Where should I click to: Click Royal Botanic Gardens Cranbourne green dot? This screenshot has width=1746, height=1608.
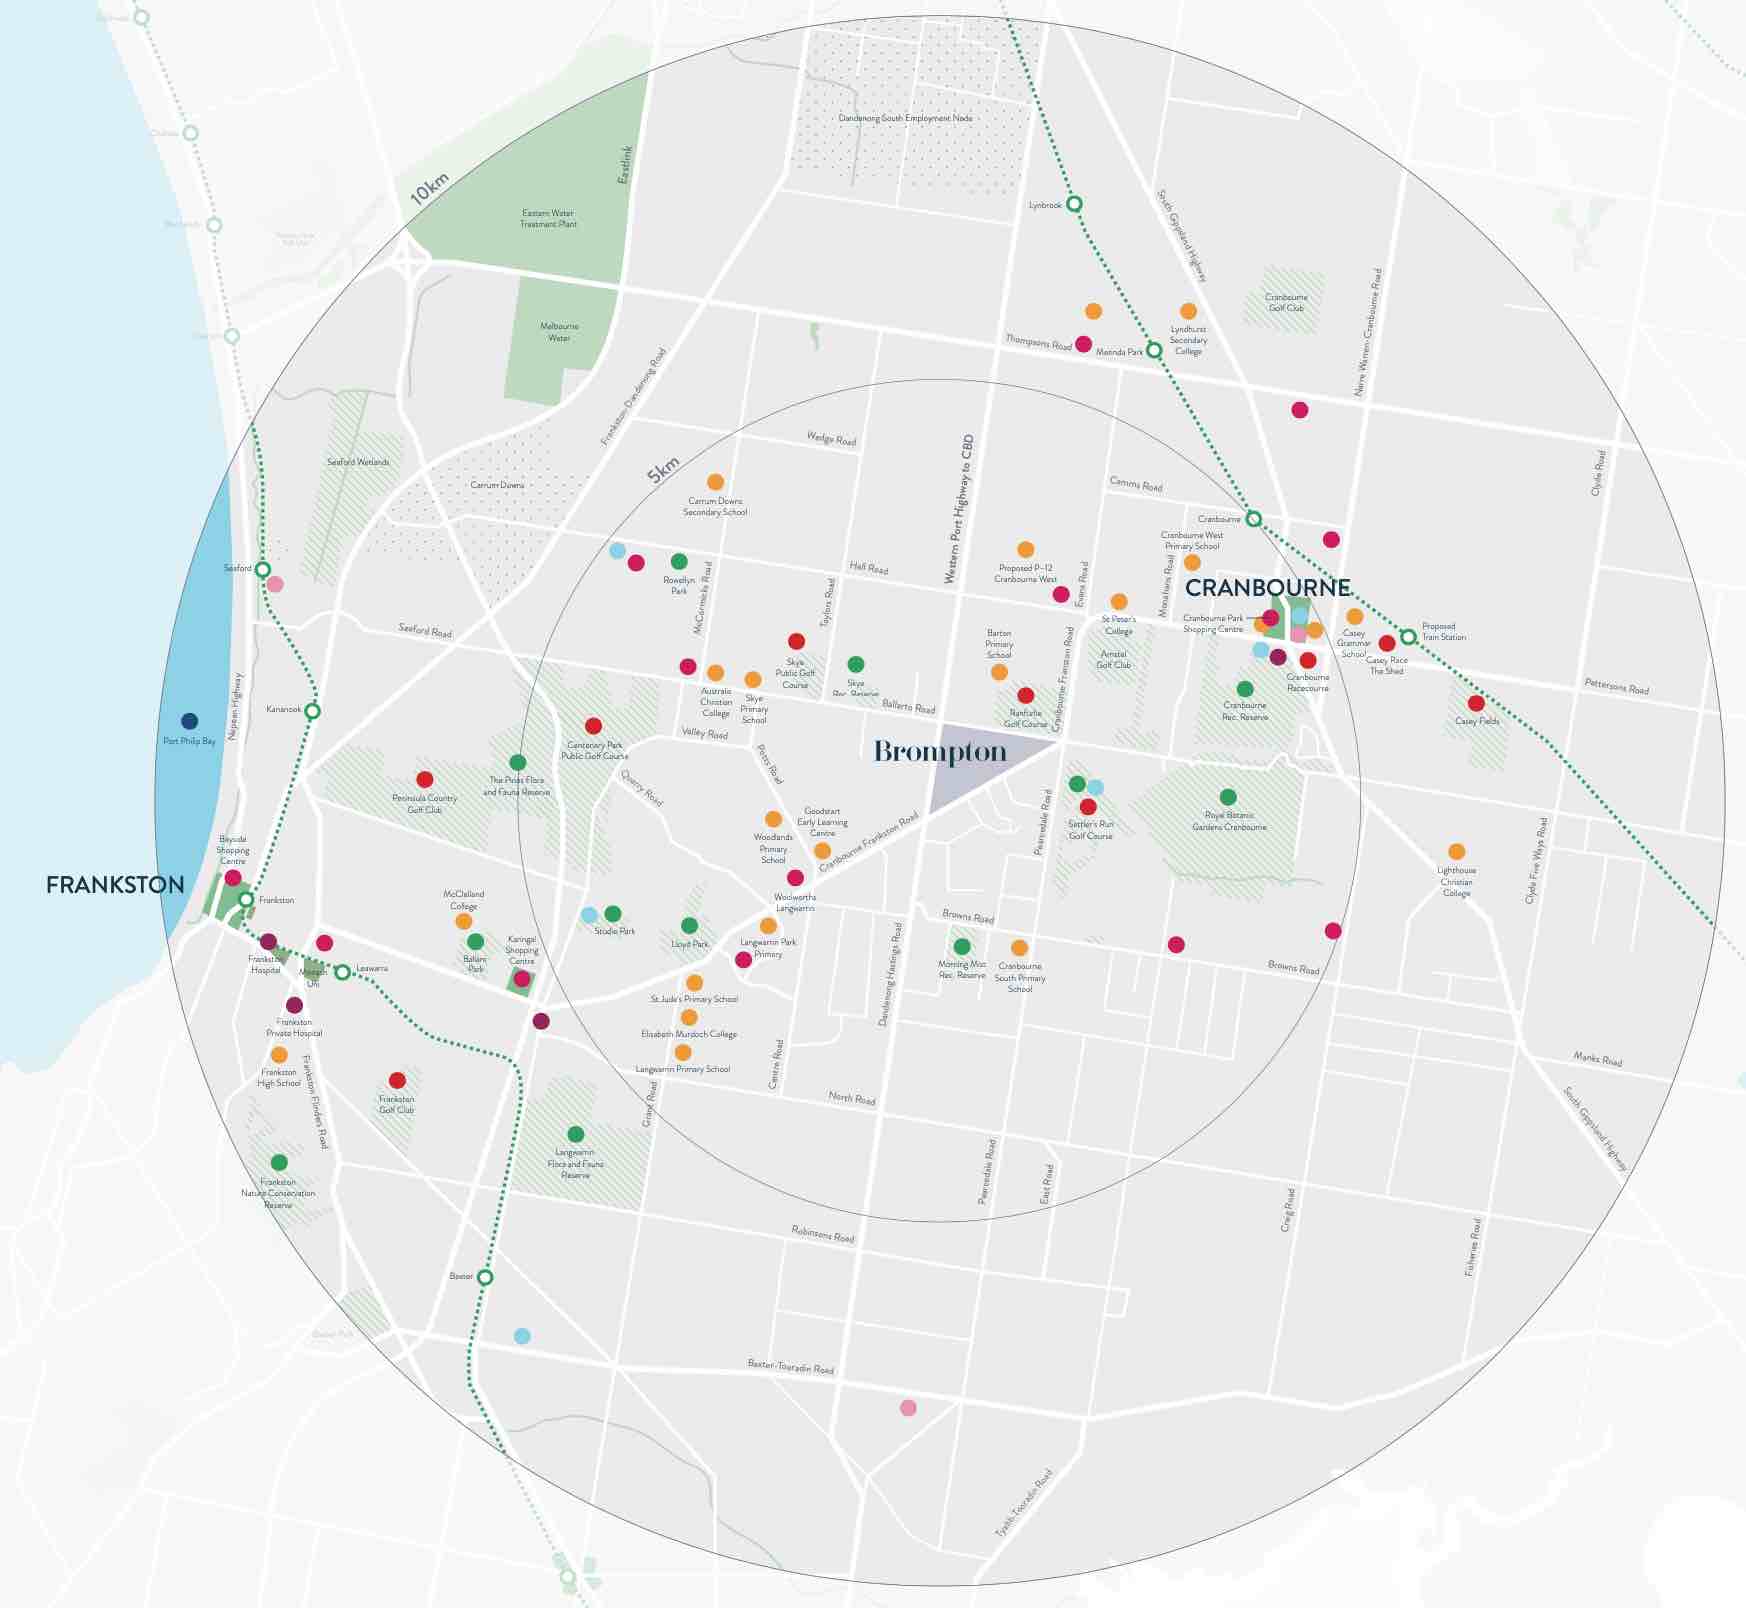1228,797
